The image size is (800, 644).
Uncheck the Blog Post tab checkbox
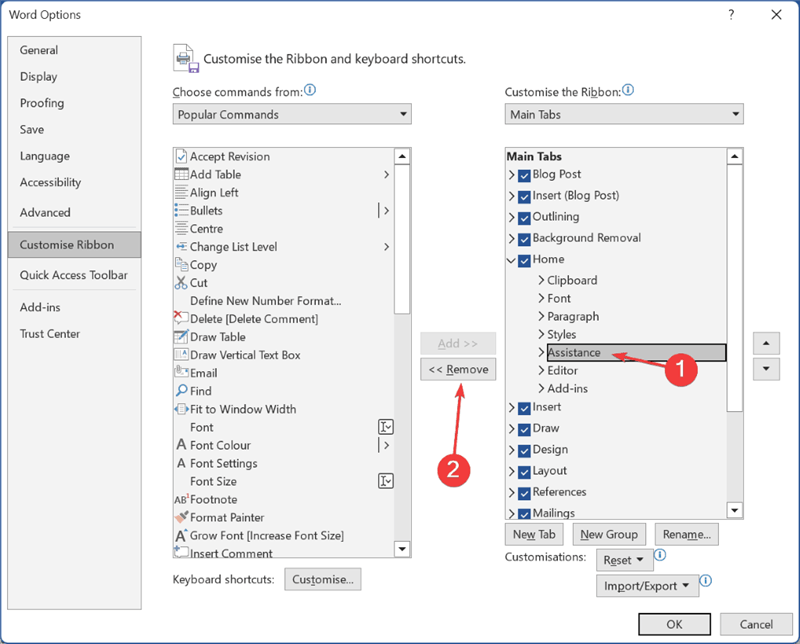point(524,176)
